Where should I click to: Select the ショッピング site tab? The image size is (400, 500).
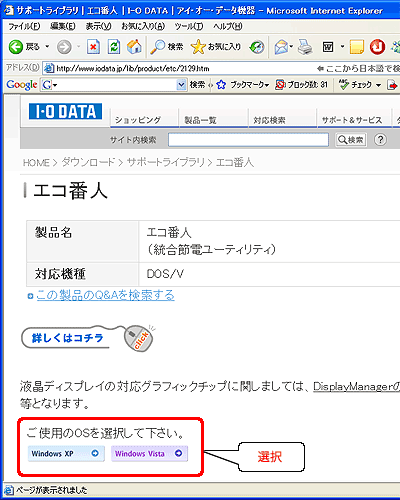pyautogui.click(x=138, y=120)
